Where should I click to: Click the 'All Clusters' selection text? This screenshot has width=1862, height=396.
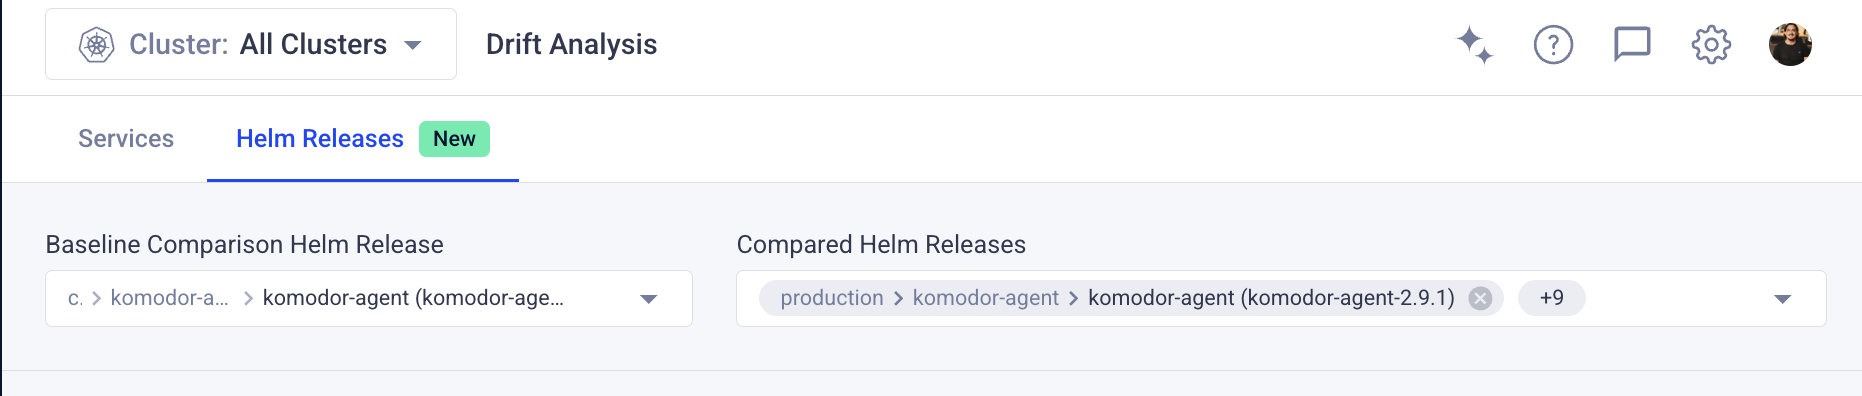(313, 45)
